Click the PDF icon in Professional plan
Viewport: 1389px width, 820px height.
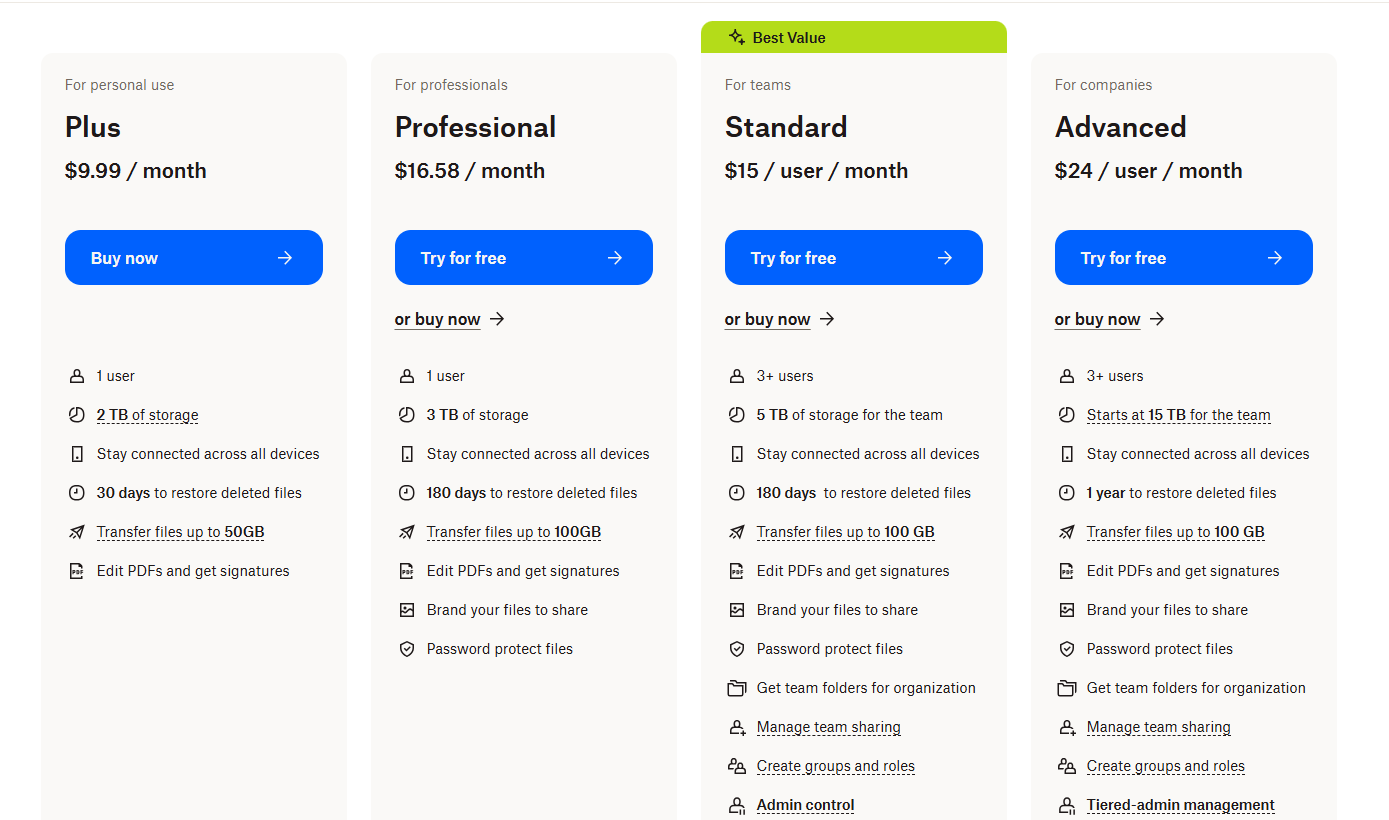(407, 571)
